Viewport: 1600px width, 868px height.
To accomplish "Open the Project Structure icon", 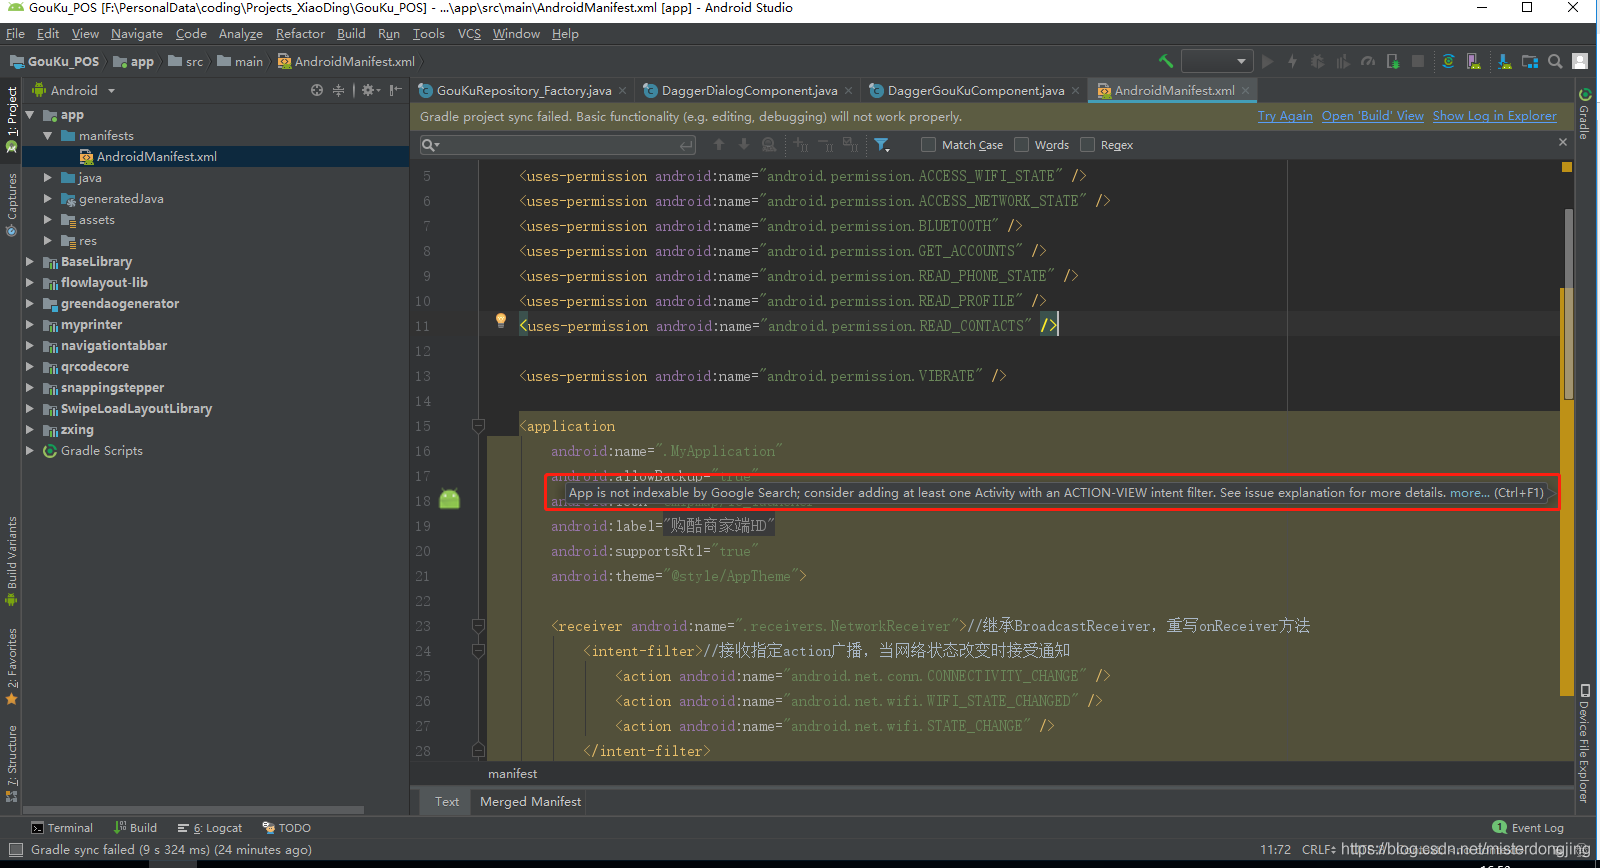I will point(1530,61).
